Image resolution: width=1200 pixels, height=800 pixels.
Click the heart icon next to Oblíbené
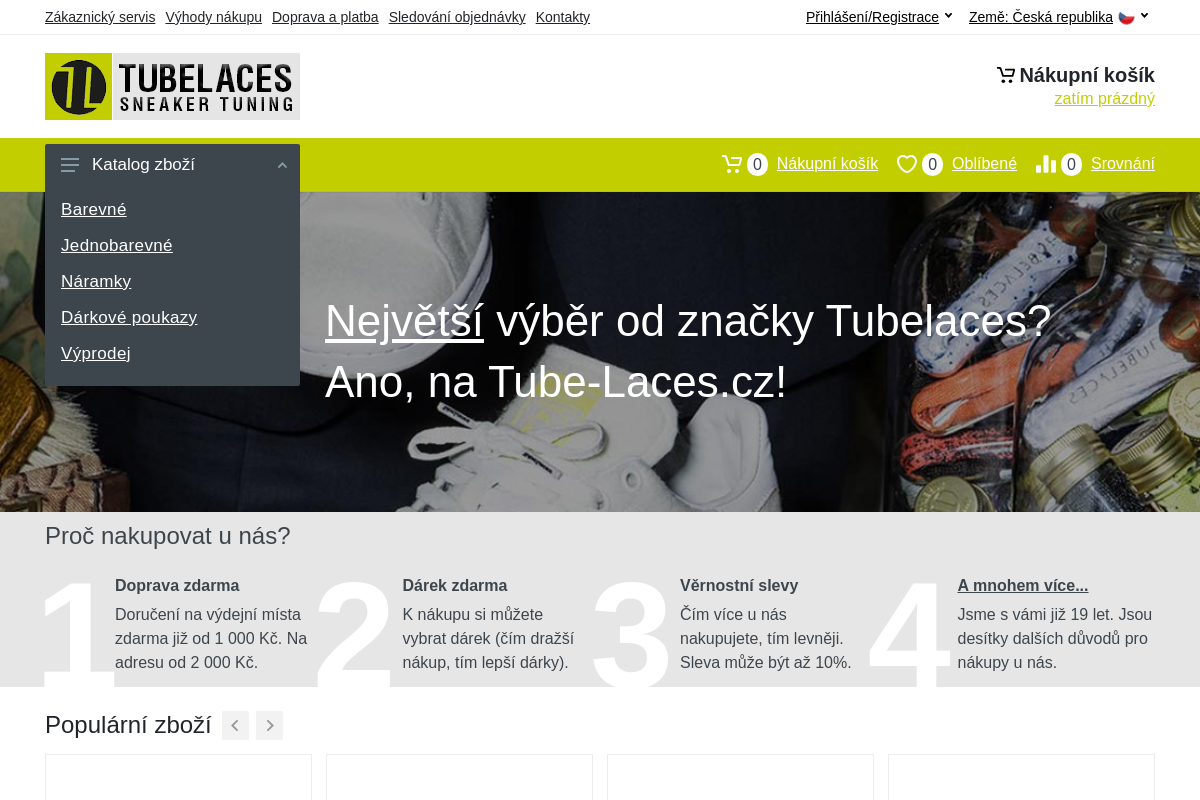click(x=907, y=164)
